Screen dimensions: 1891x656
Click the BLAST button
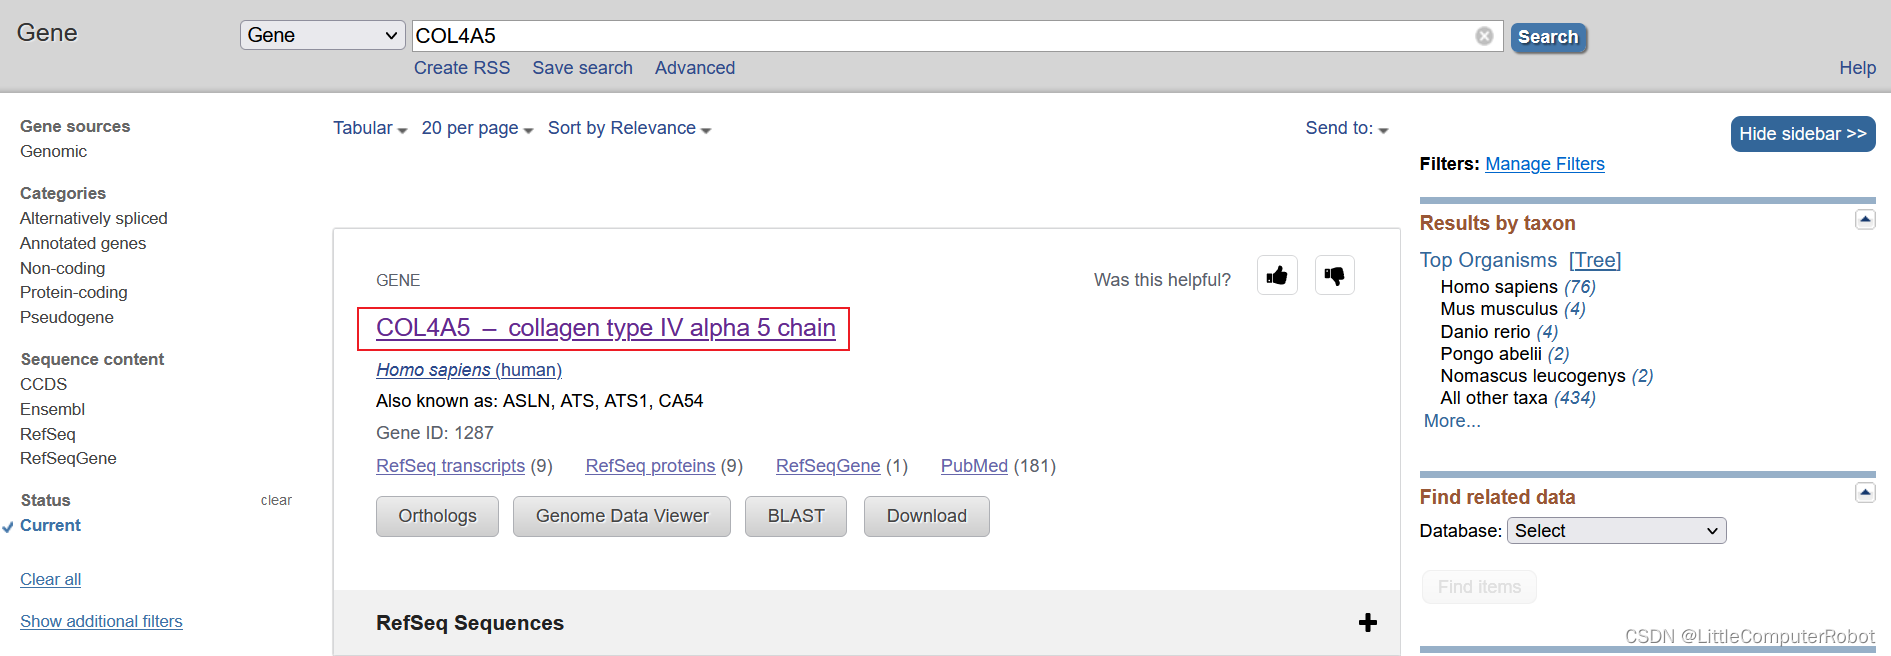coord(796,516)
